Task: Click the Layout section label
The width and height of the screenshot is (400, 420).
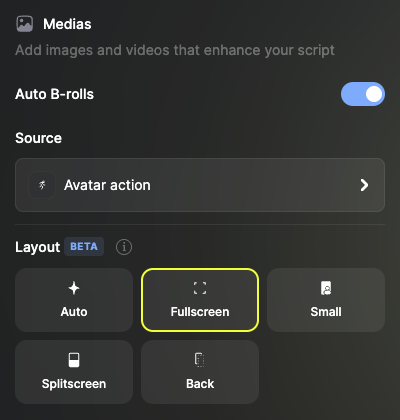Action: pyautogui.click(x=38, y=247)
